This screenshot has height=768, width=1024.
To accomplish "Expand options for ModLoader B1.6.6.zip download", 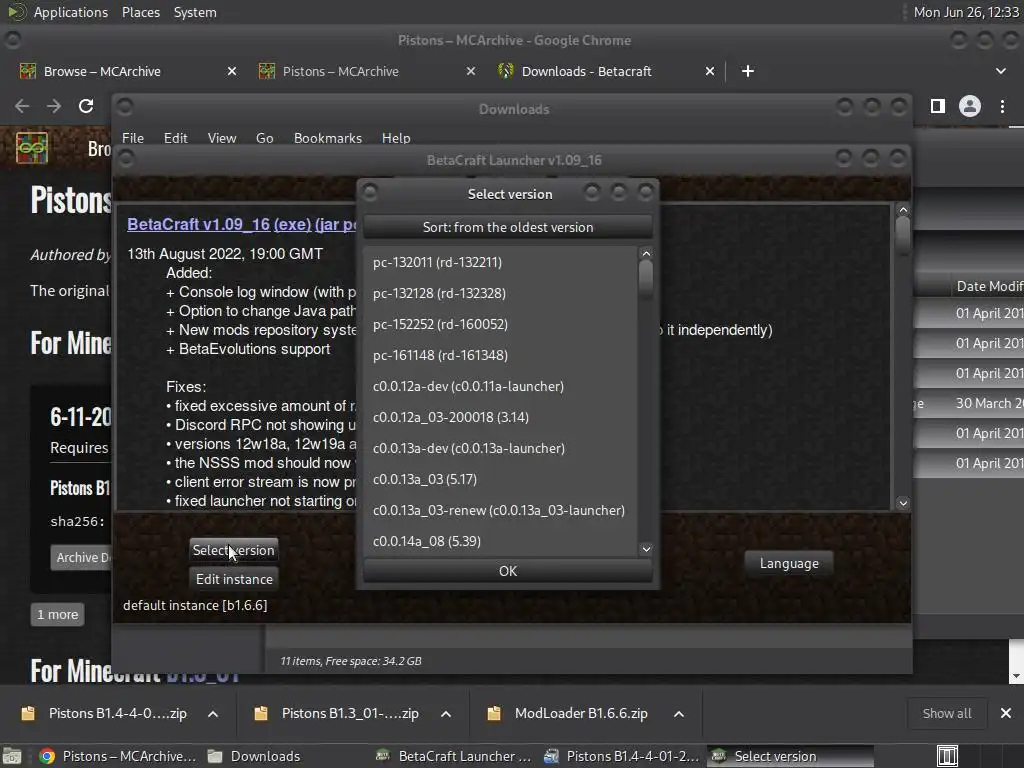I will [x=679, y=714].
